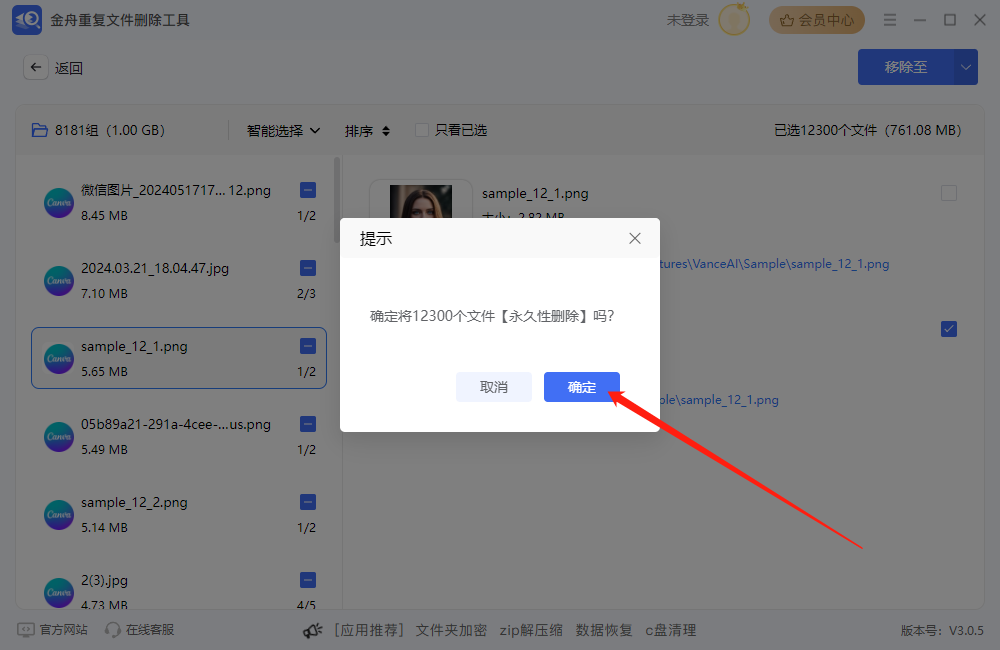This screenshot has width=1000, height=650.
Task: Open the hamburger menu in title bar
Action: tap(890, 19)
